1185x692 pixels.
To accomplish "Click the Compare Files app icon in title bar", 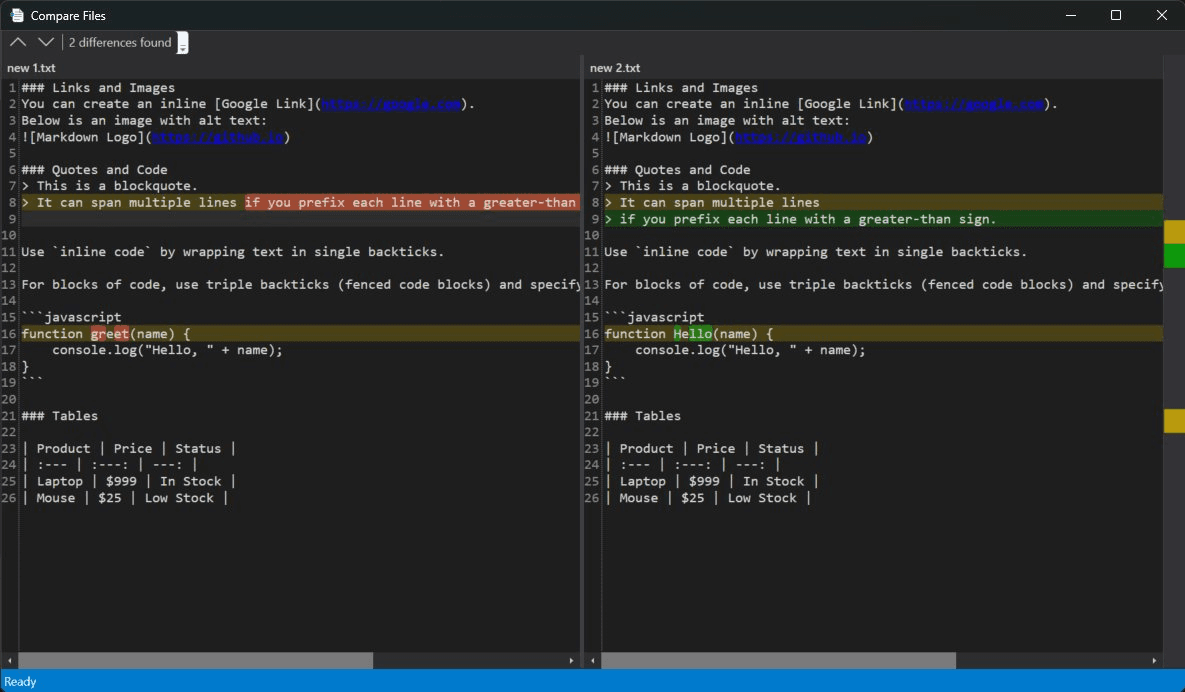I will point(17,15).
